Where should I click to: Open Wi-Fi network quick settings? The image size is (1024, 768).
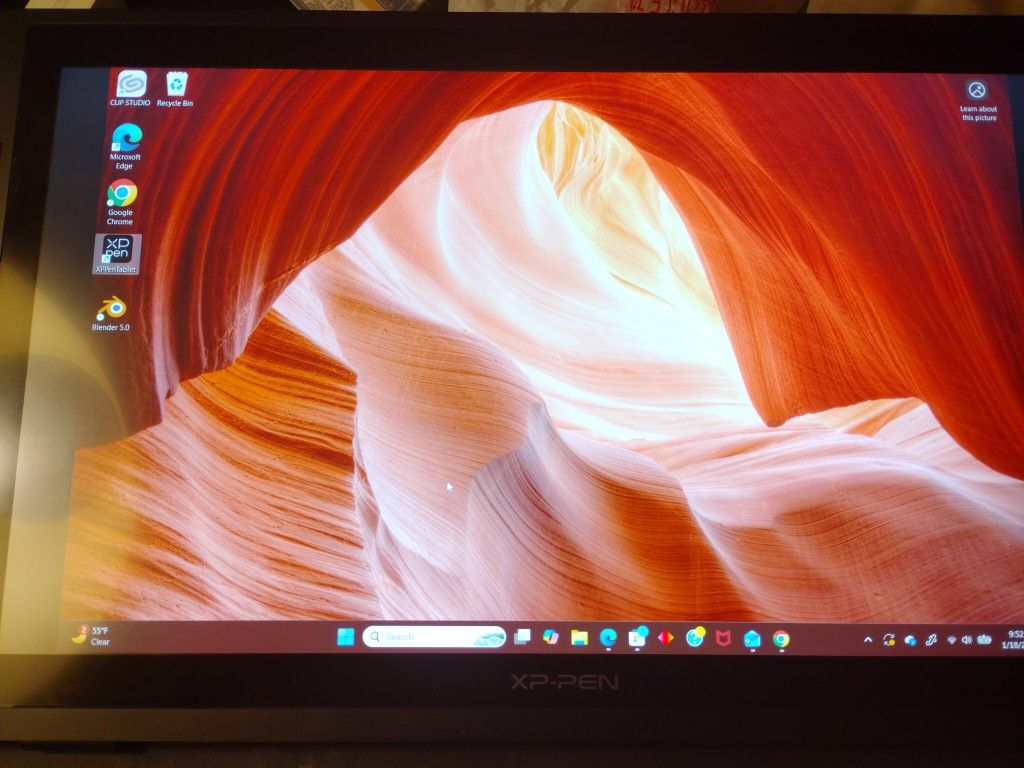tap(952, 639)
